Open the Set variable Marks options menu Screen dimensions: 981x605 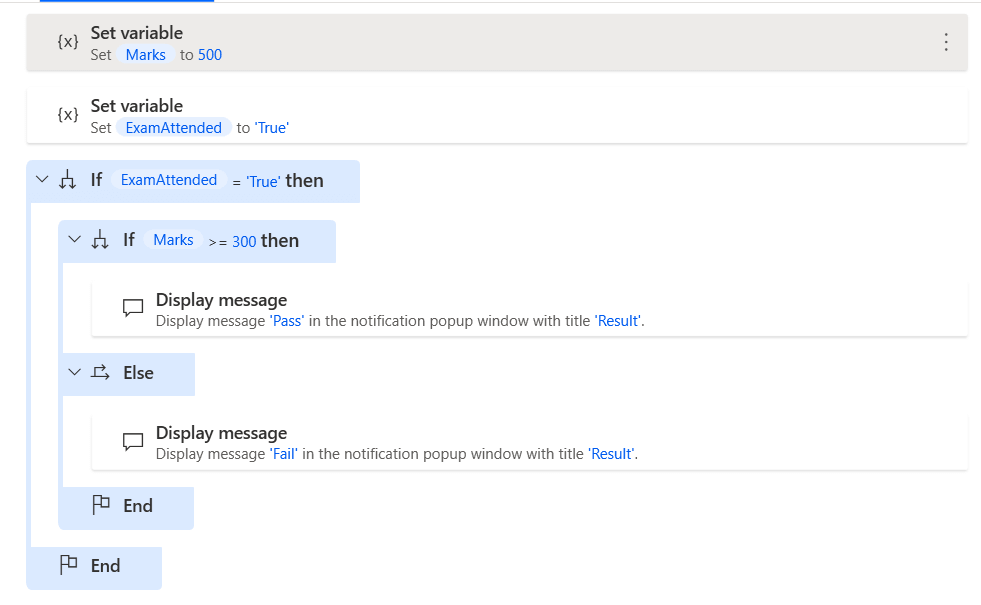(946, 42)
